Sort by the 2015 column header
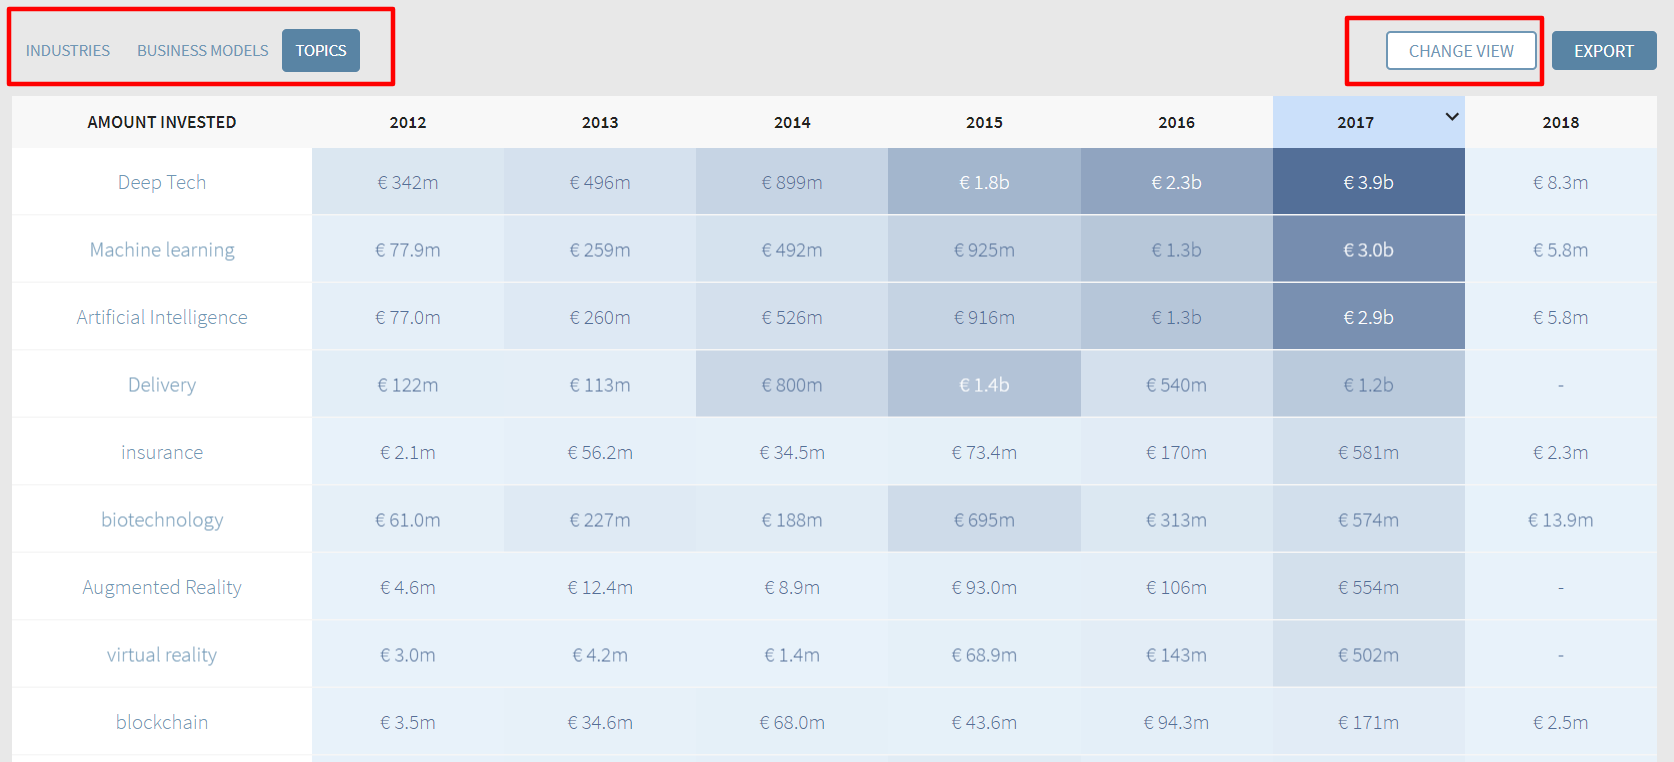 pyautogui.click(x=984, y=122)
